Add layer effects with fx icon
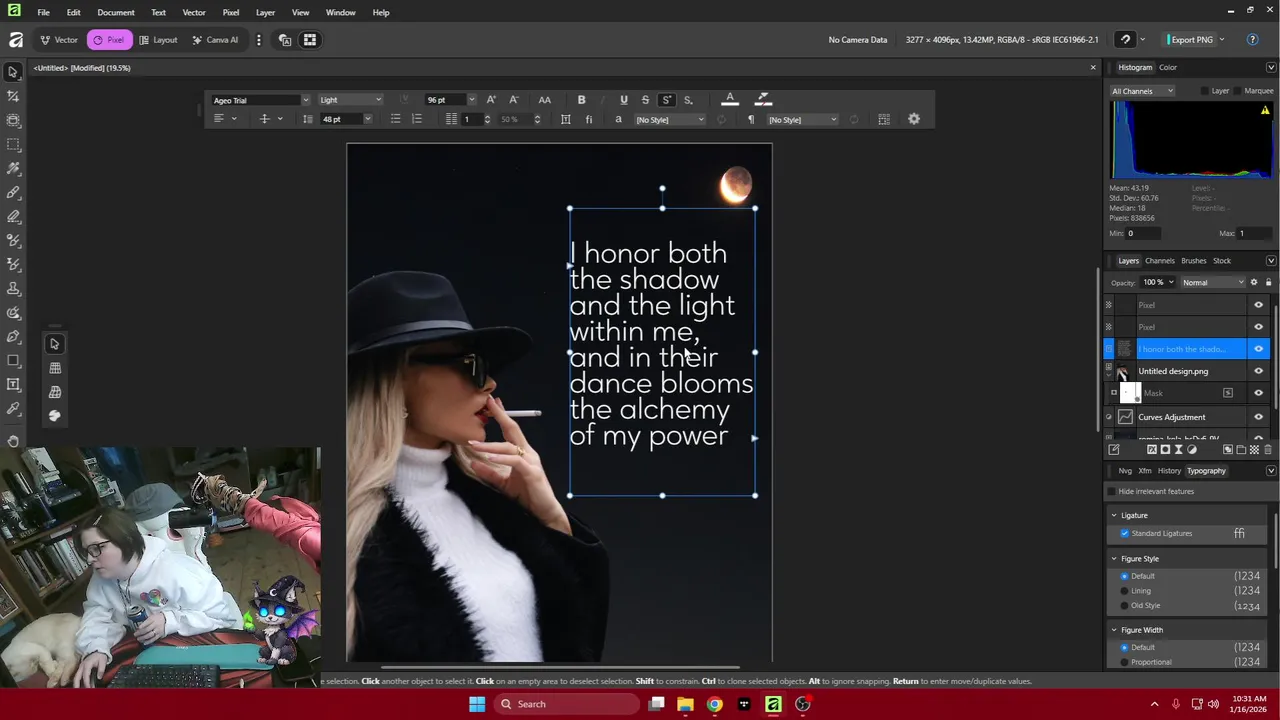This screenshot has height=720, width=1280. [1152, 450]
